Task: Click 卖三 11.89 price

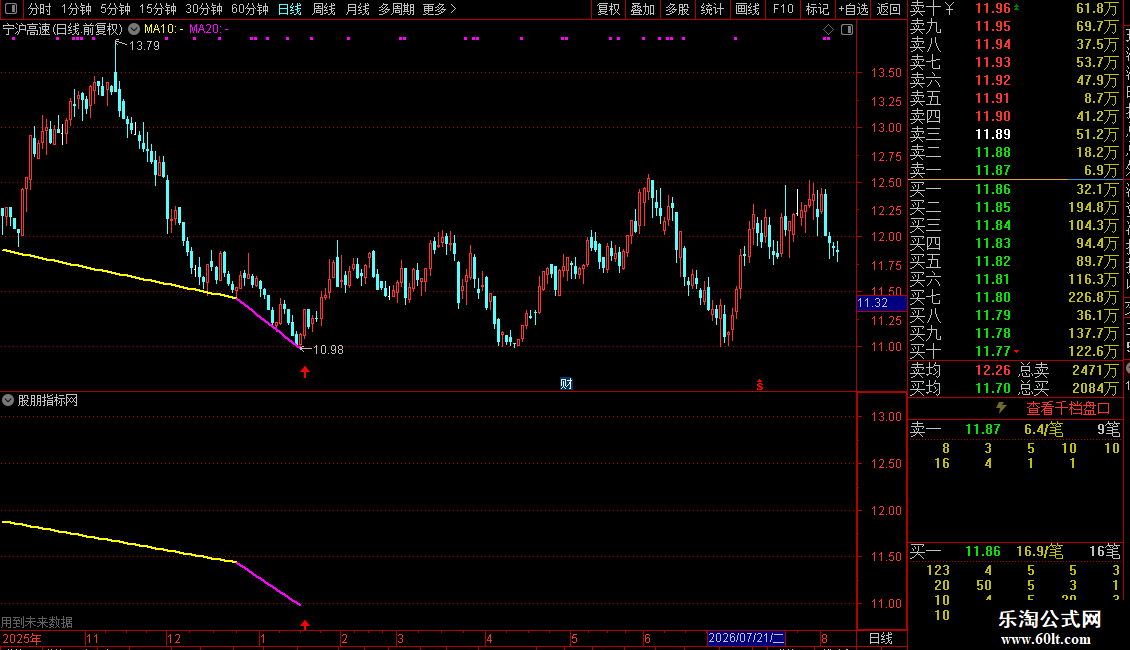Action: point(992,134)
